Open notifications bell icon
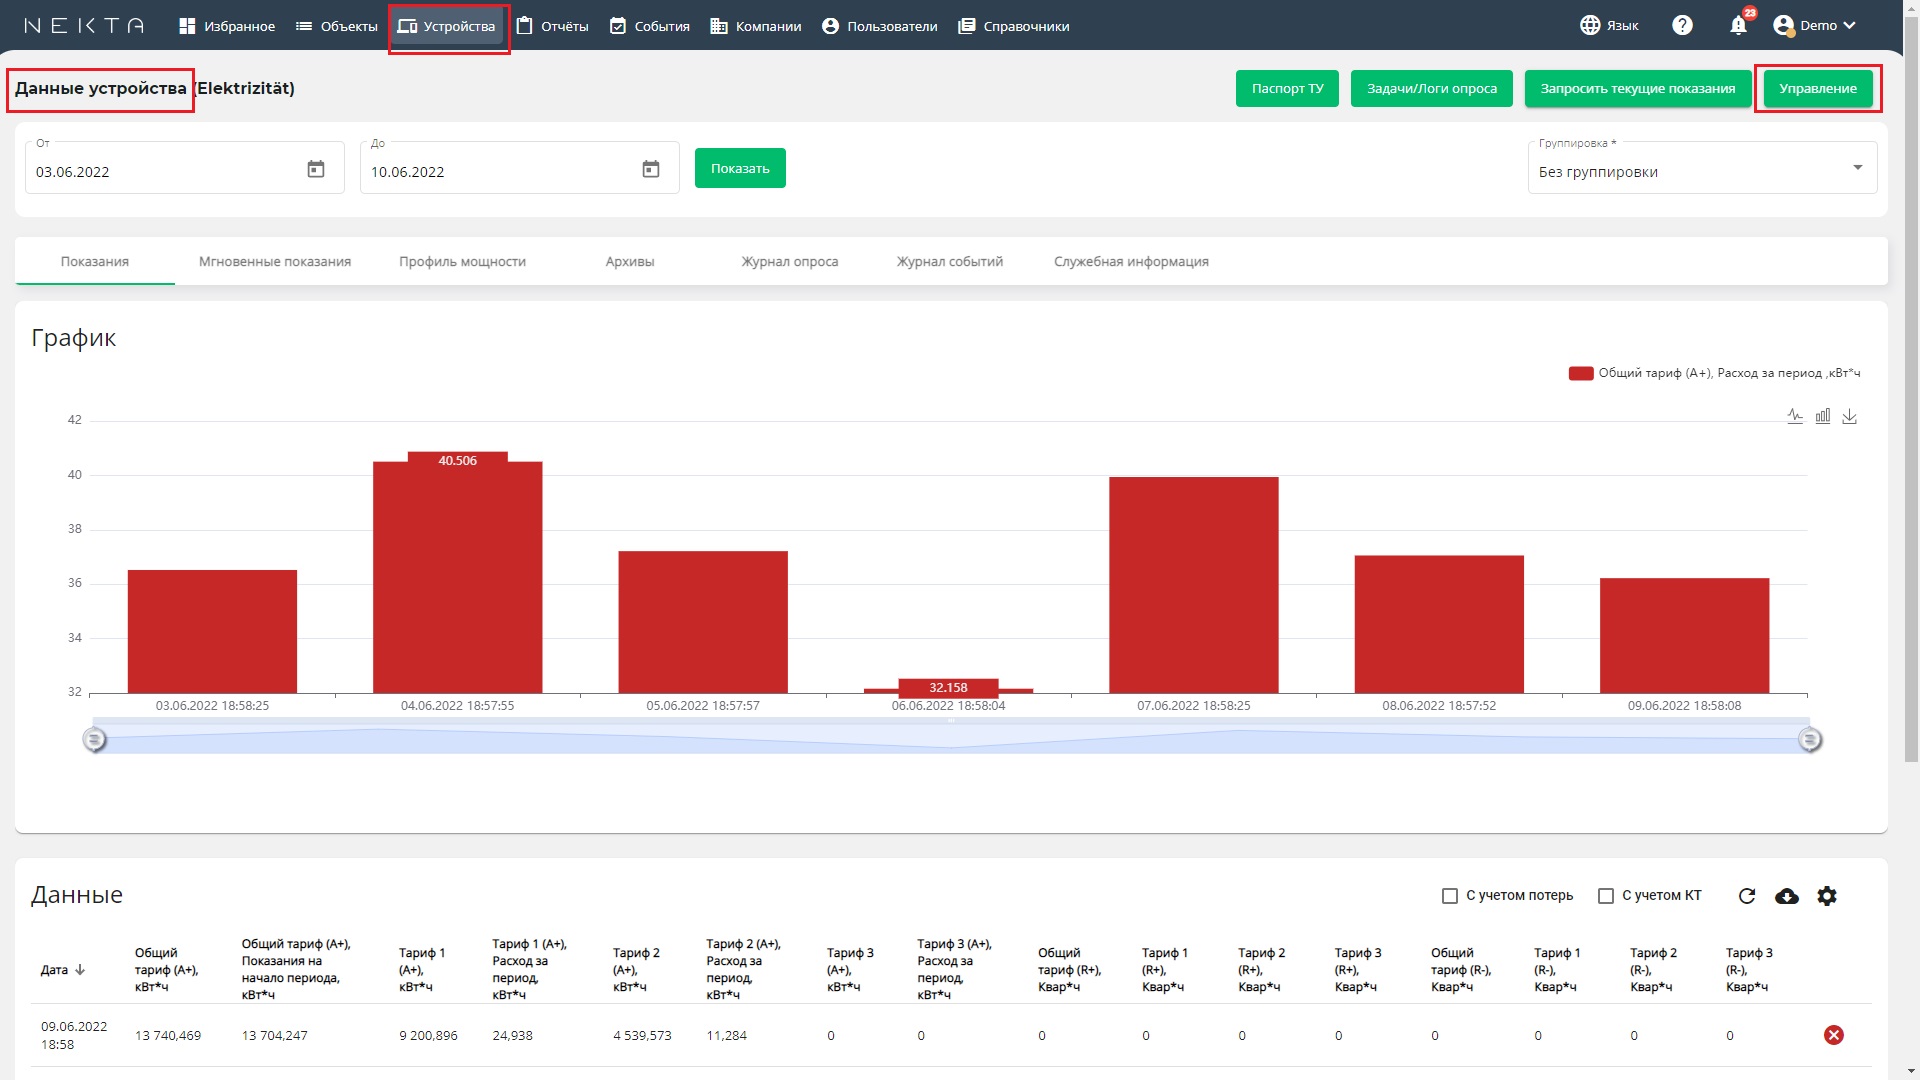1920x1080 pixels. click(x=1739, y=26)
